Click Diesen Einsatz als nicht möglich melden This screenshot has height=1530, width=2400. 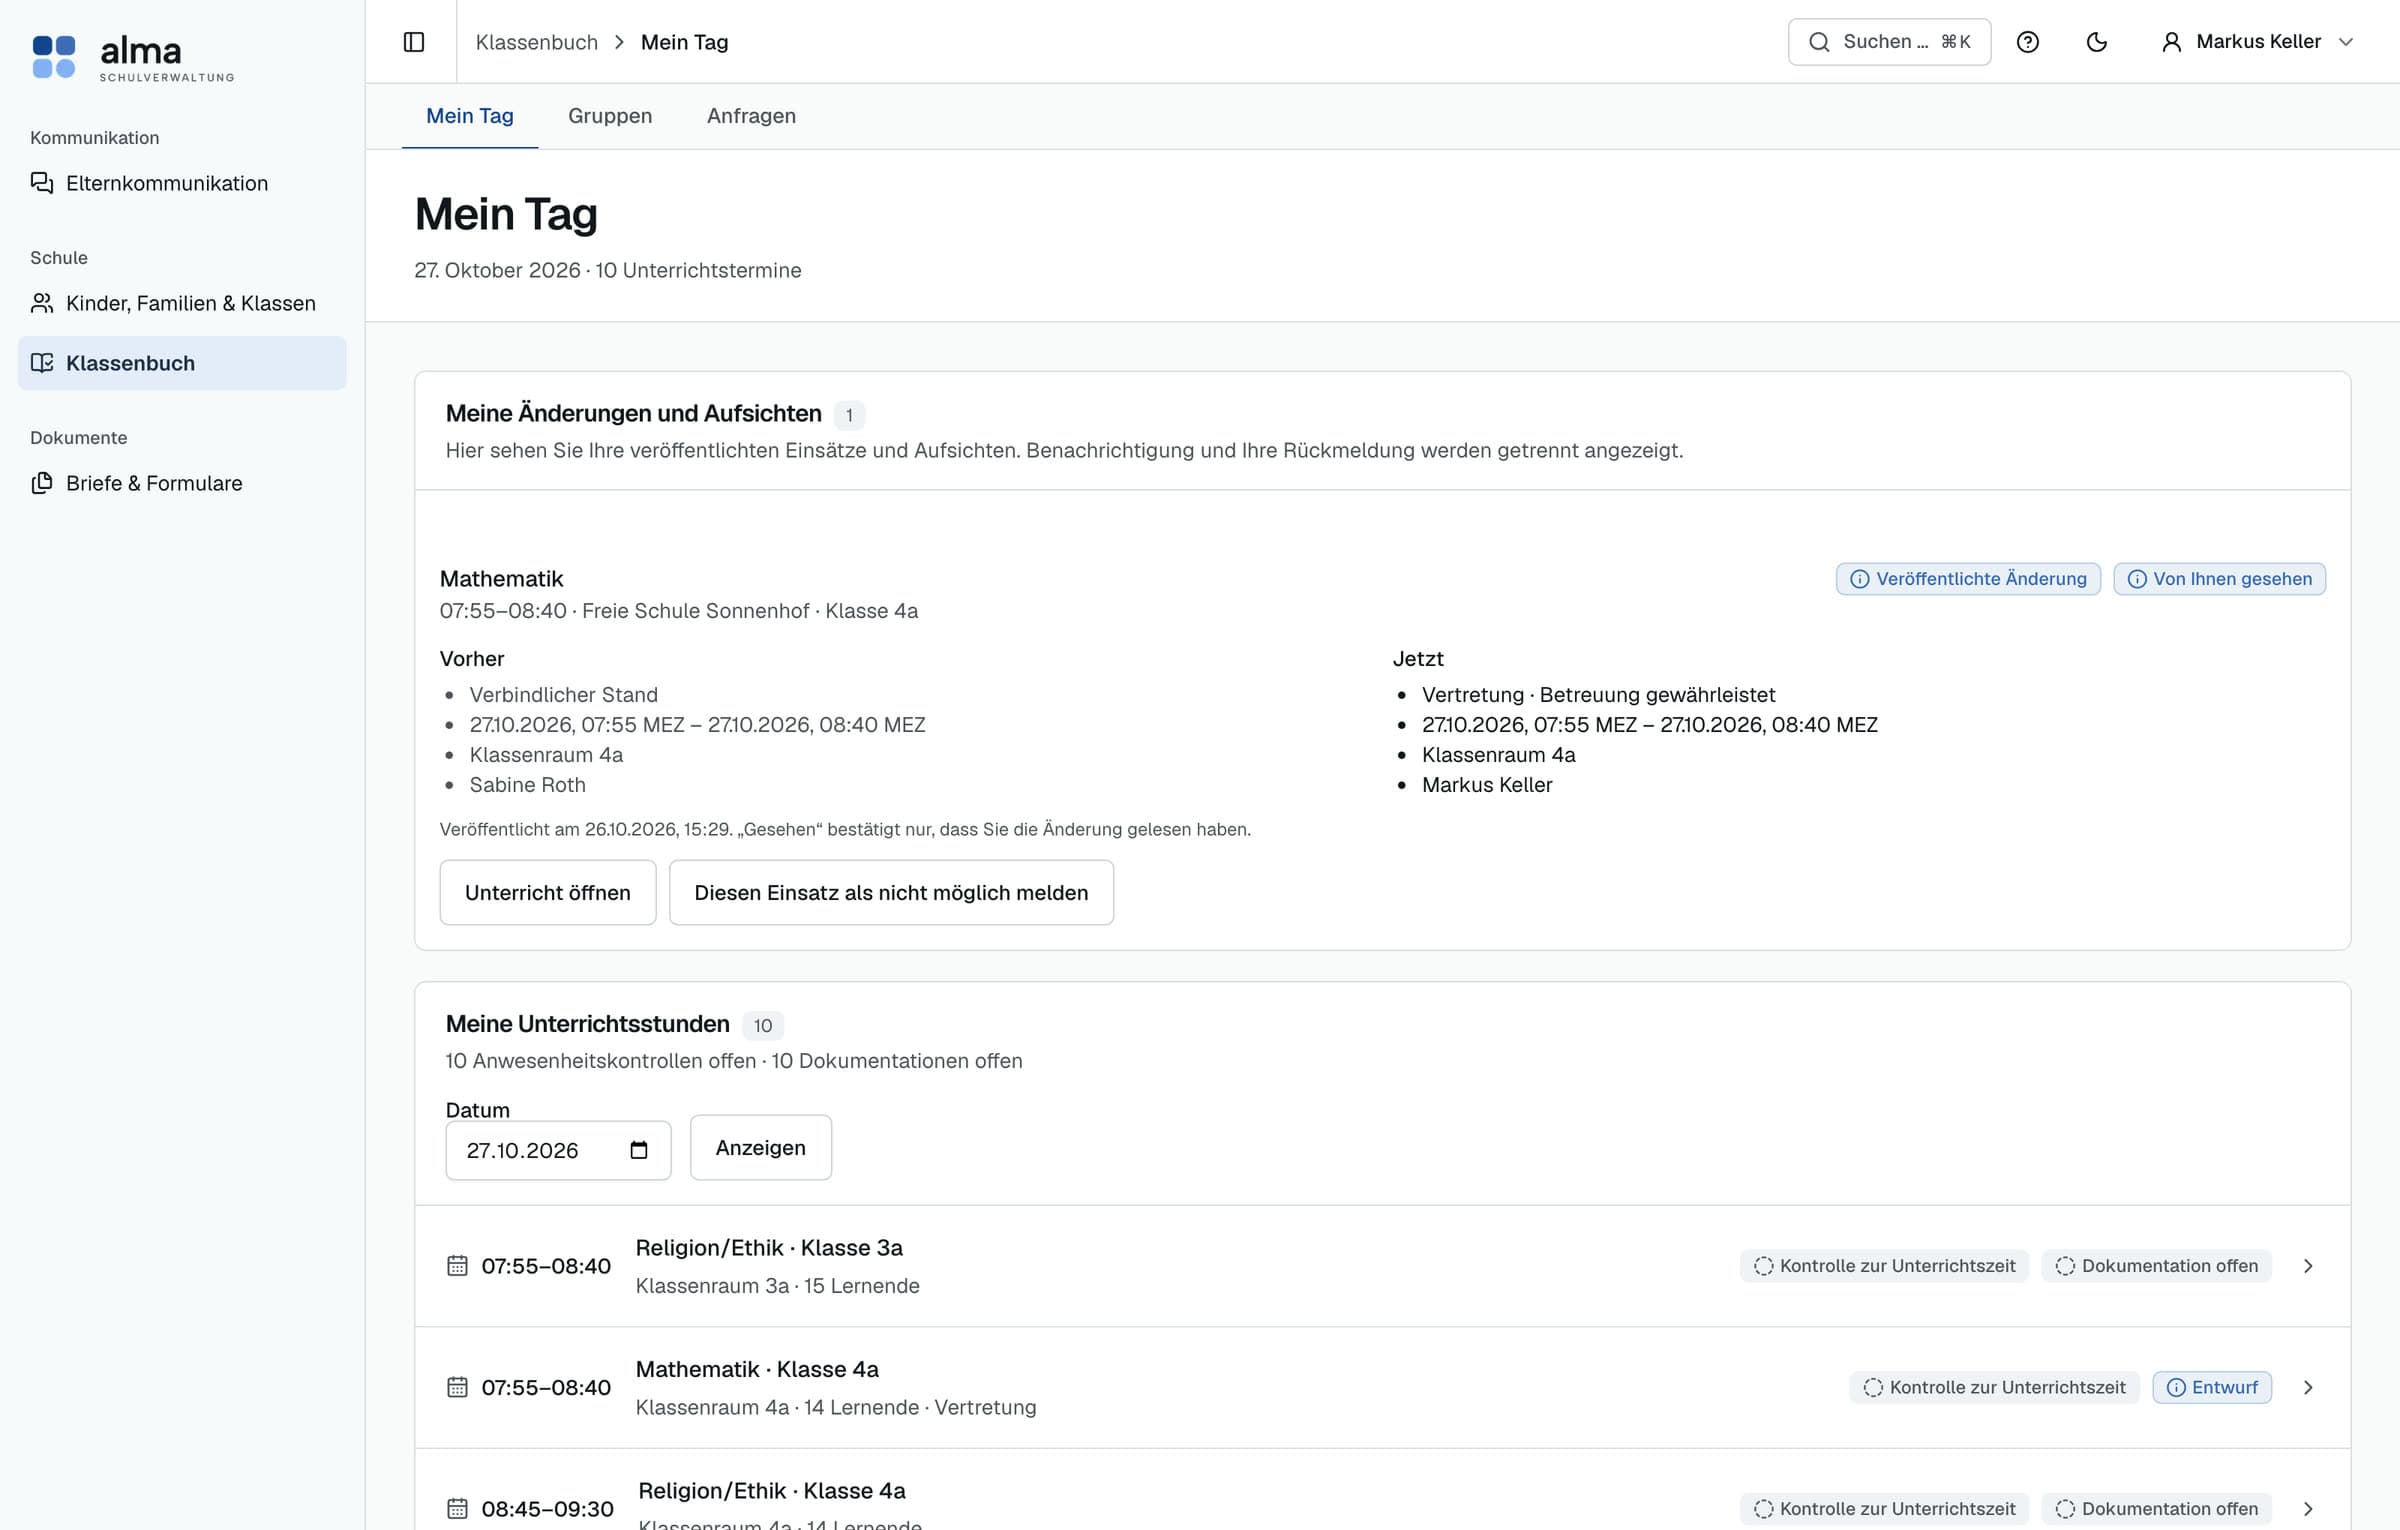point(891,892)
